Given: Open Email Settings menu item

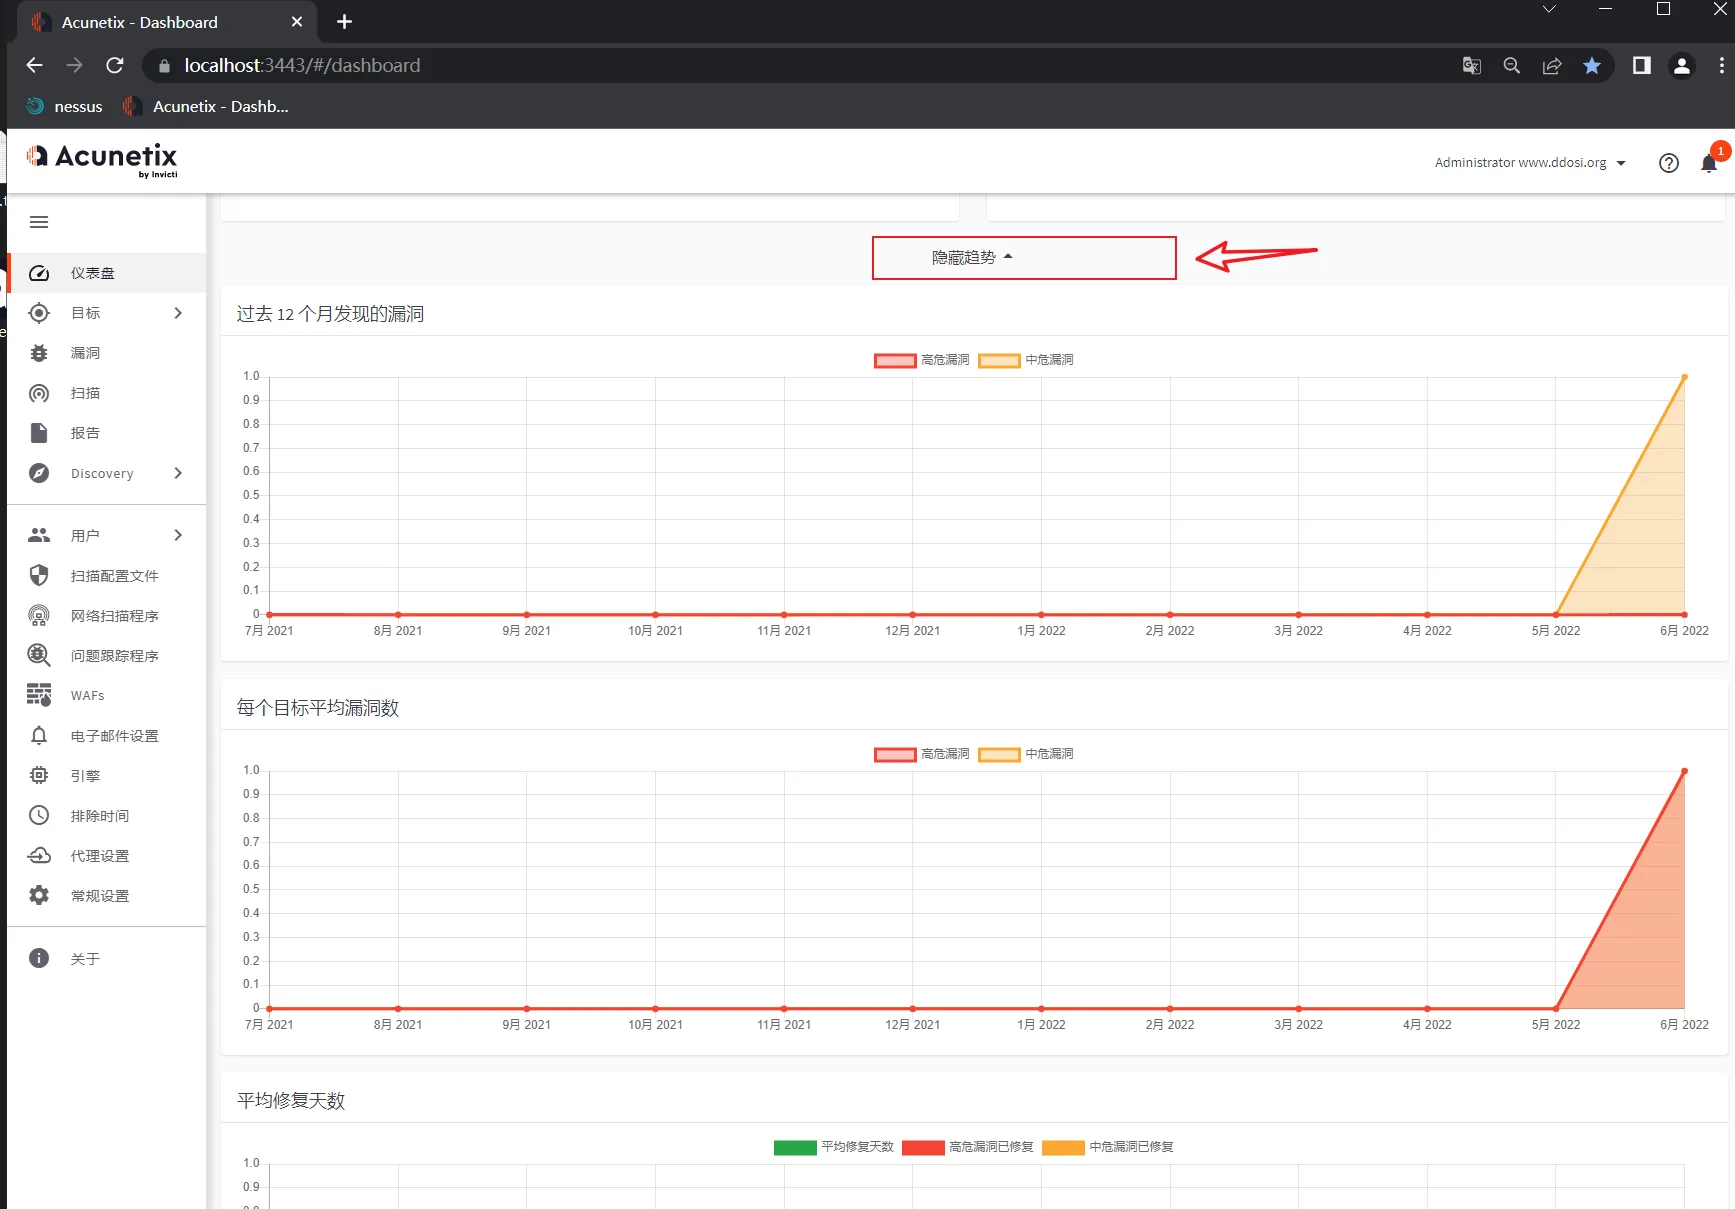Looking at the screenshot, I should pyautogui.click(x=114, y=736).
